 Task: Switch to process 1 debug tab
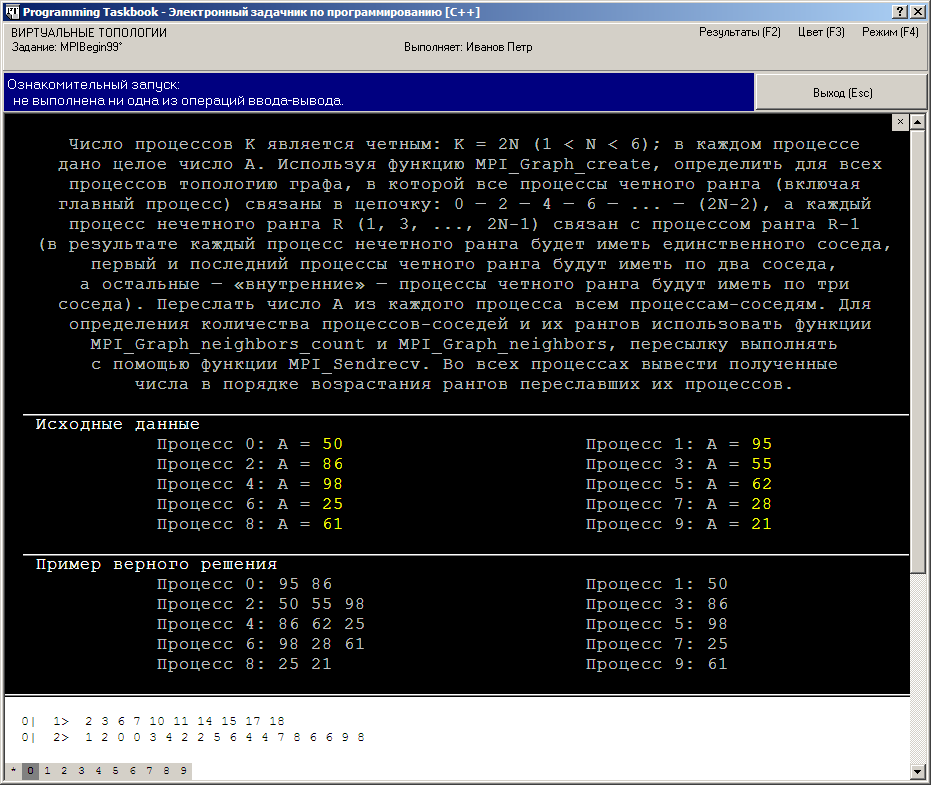click(x=48, y=771)
